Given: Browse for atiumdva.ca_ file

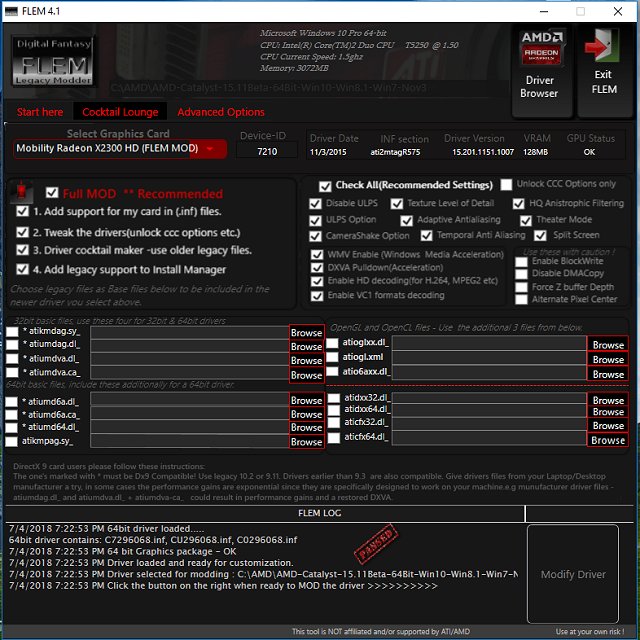Looking at the screenshot, I should (x=307, y=375).
